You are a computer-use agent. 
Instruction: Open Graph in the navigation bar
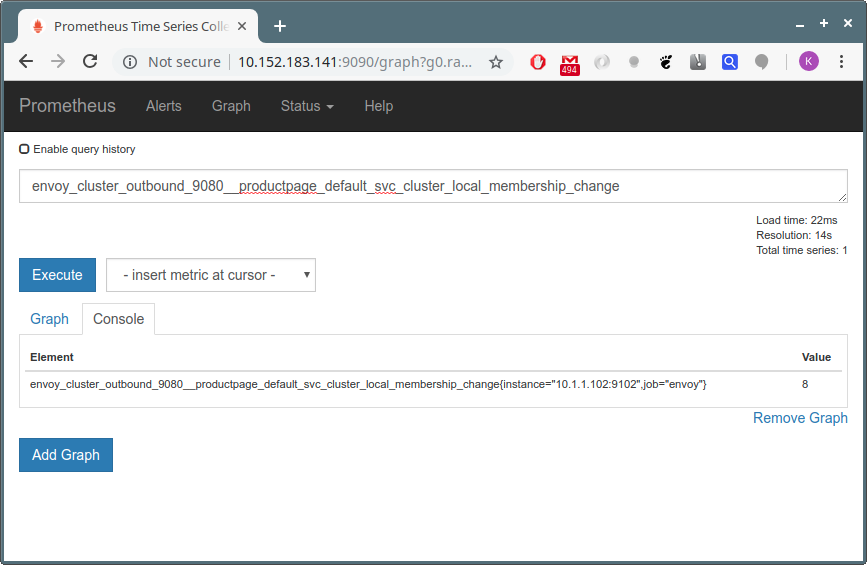click(x=231, y=106)
